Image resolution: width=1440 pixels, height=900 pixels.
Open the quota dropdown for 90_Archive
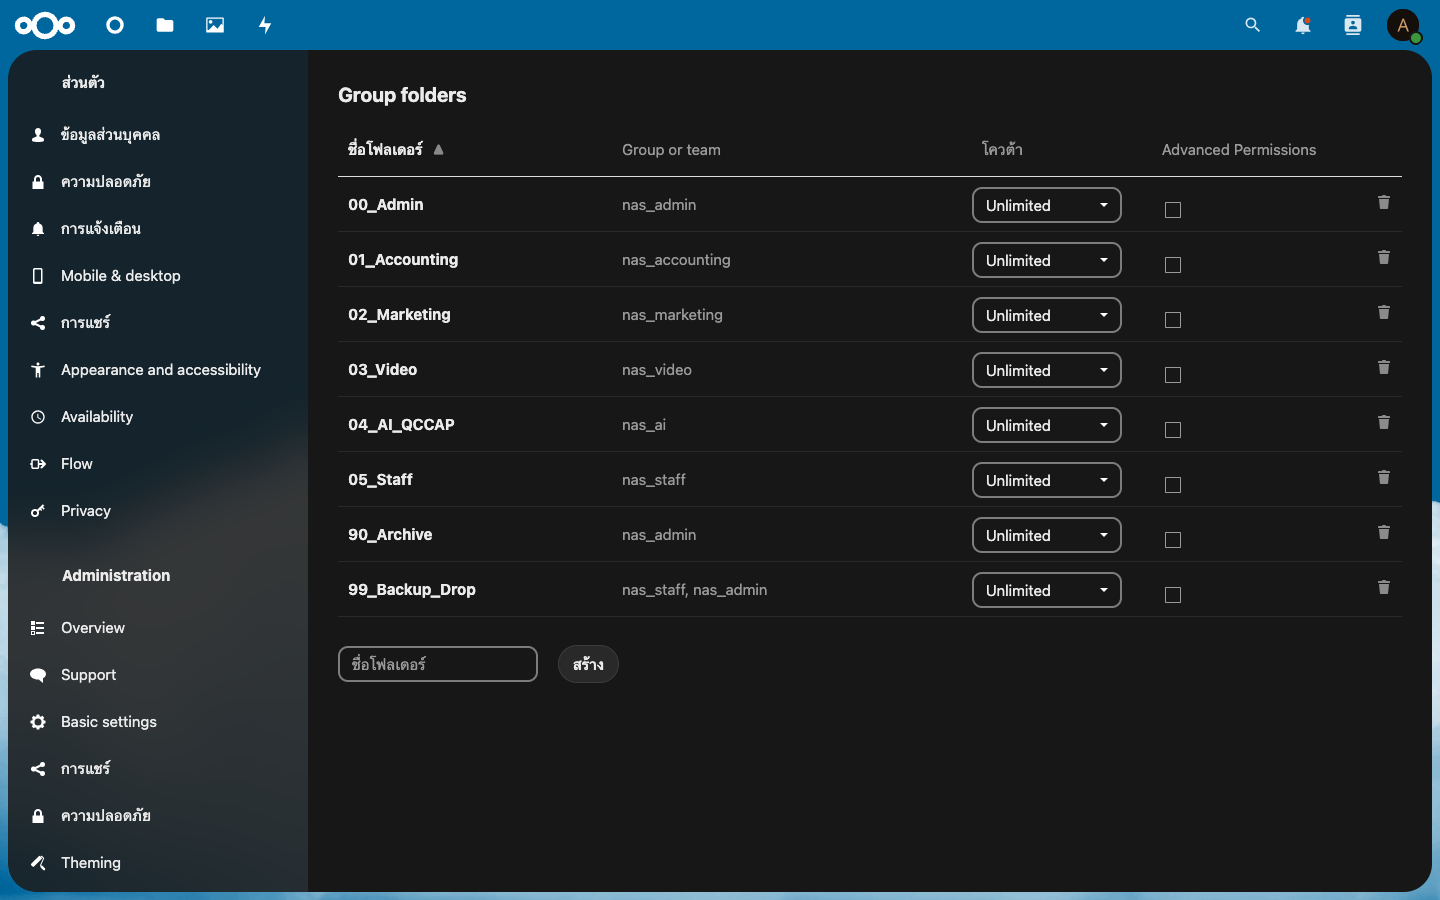(x=1047, y=535)
